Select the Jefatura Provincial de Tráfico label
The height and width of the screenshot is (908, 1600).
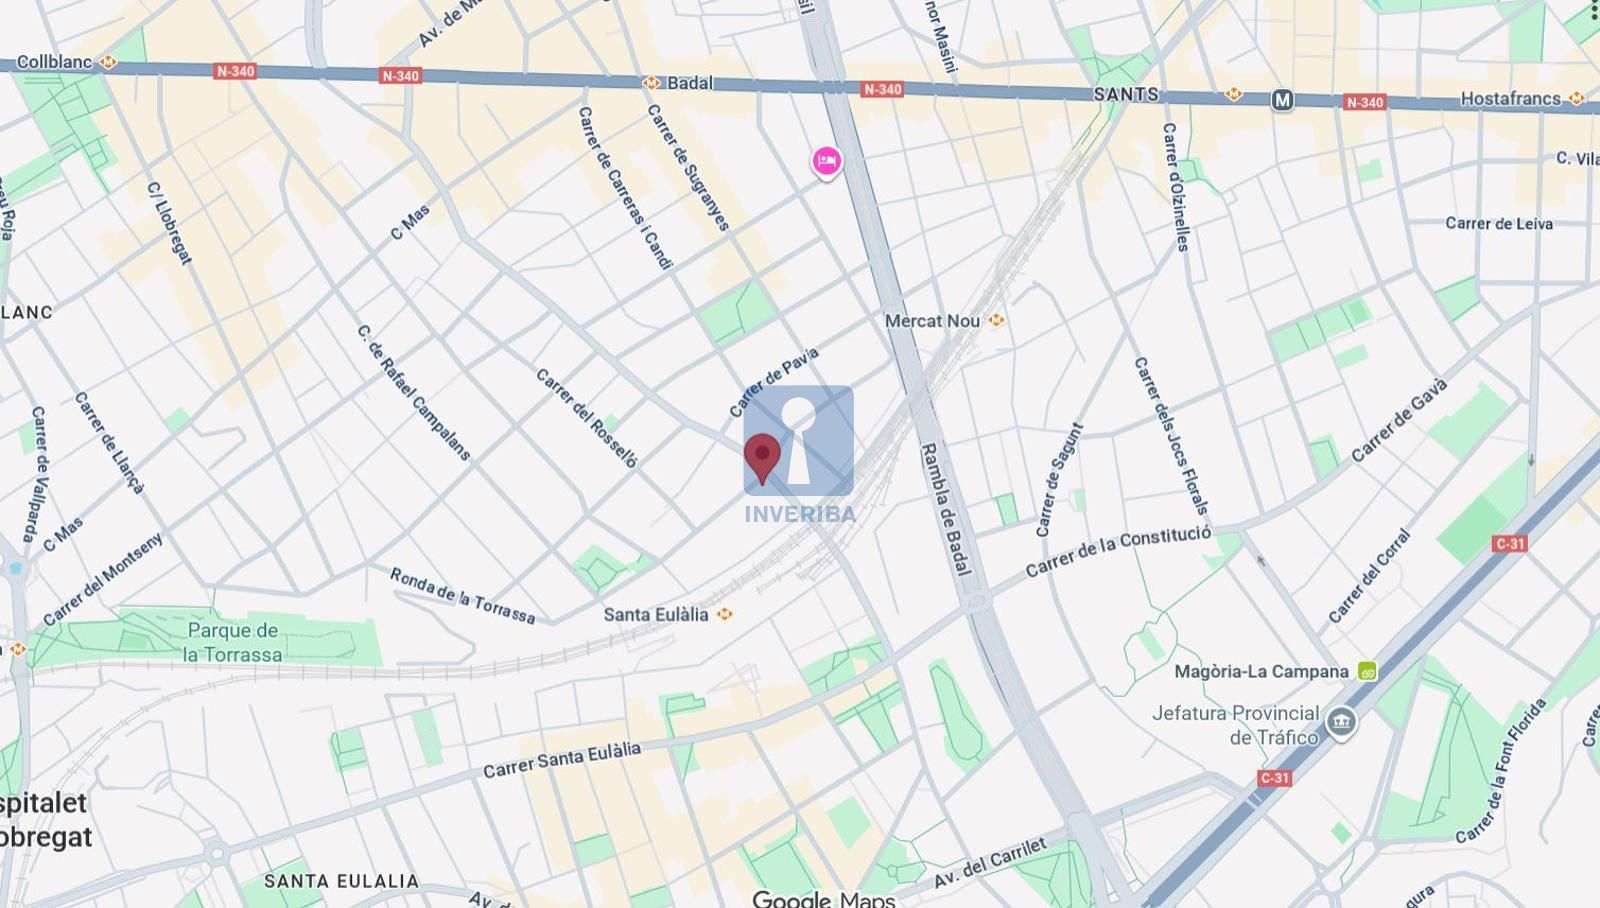coord(1236,725)
